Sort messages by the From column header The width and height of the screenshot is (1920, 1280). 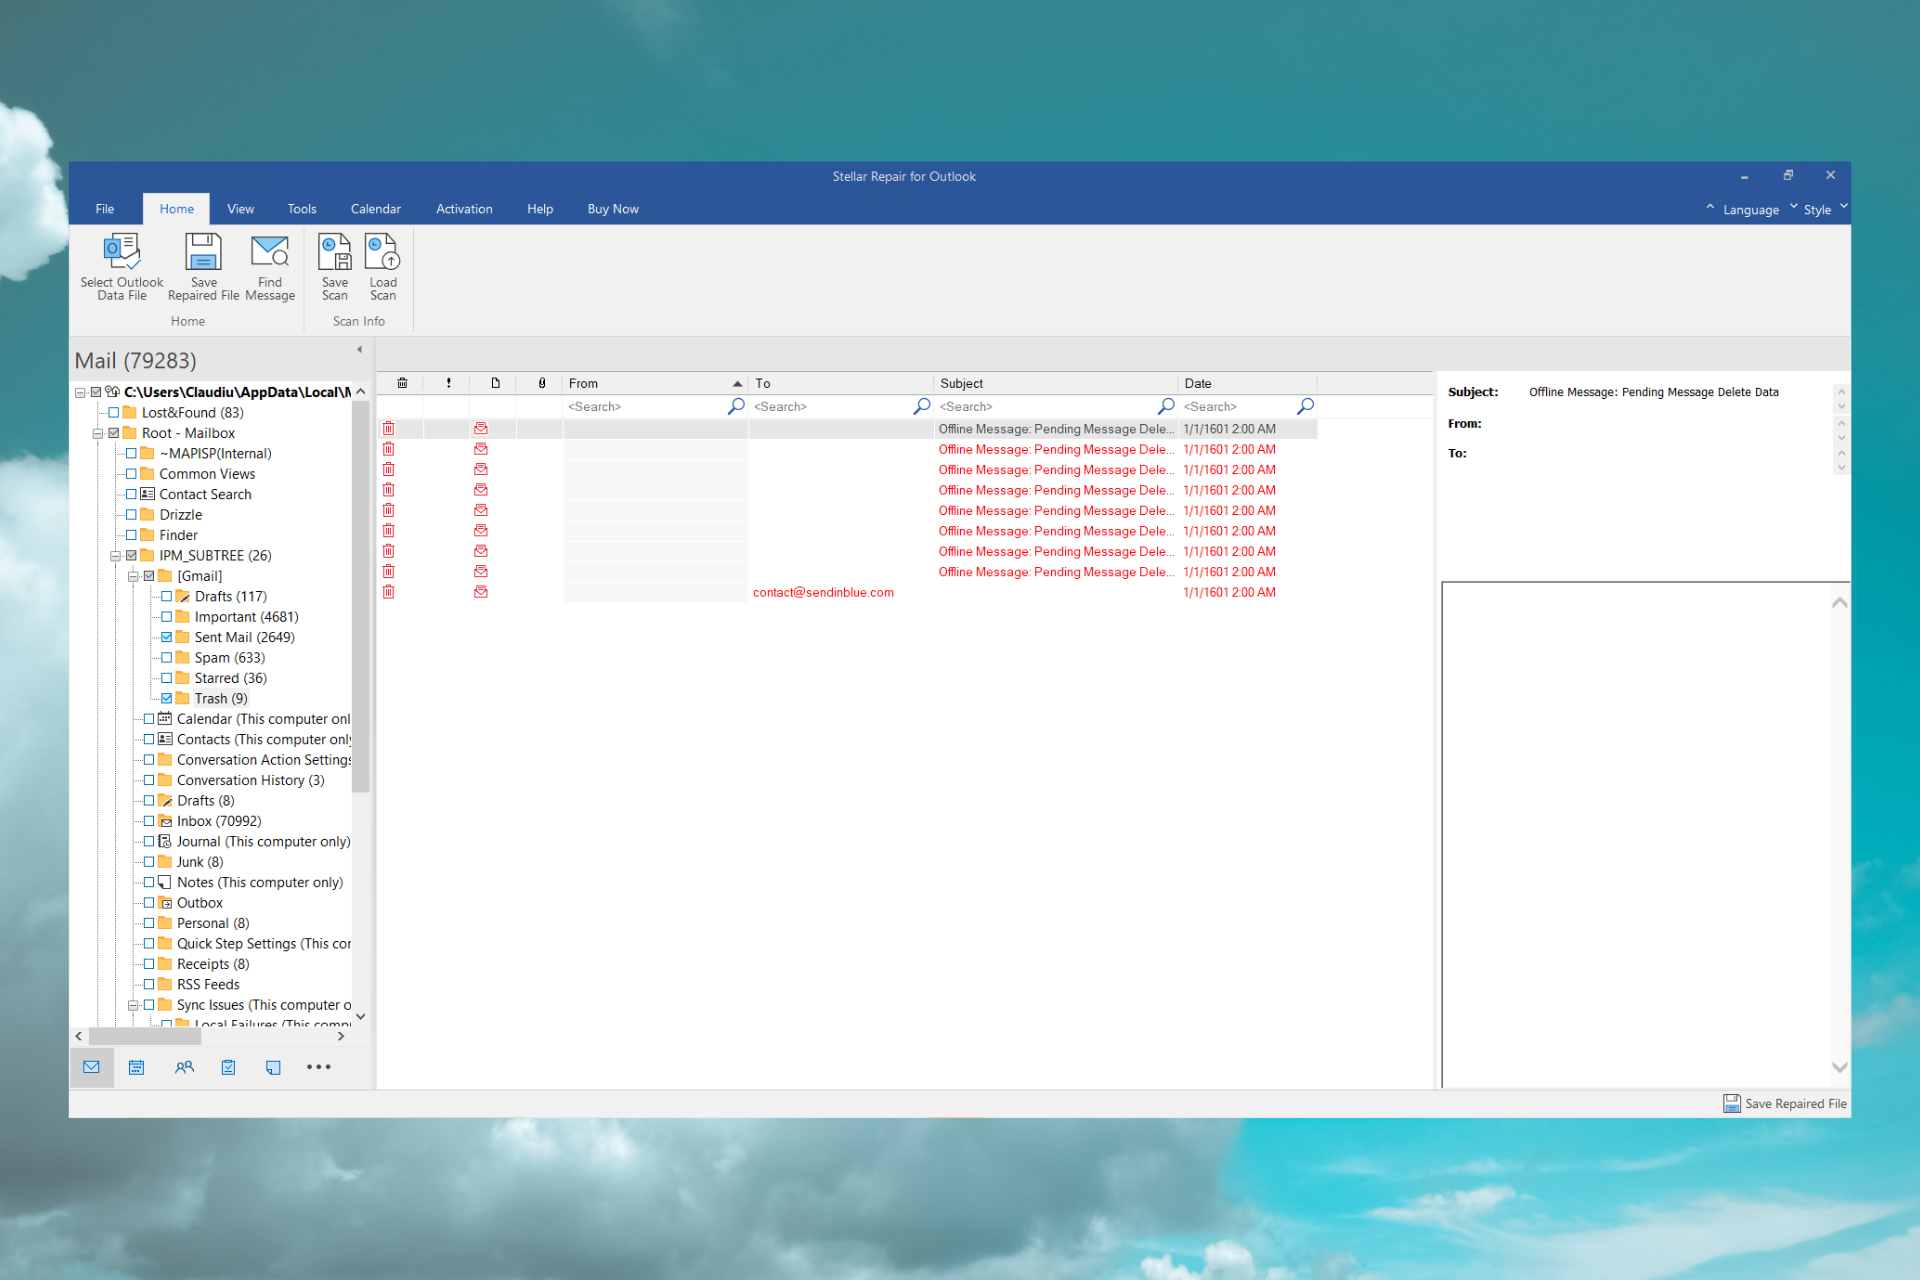coord(655,383)
